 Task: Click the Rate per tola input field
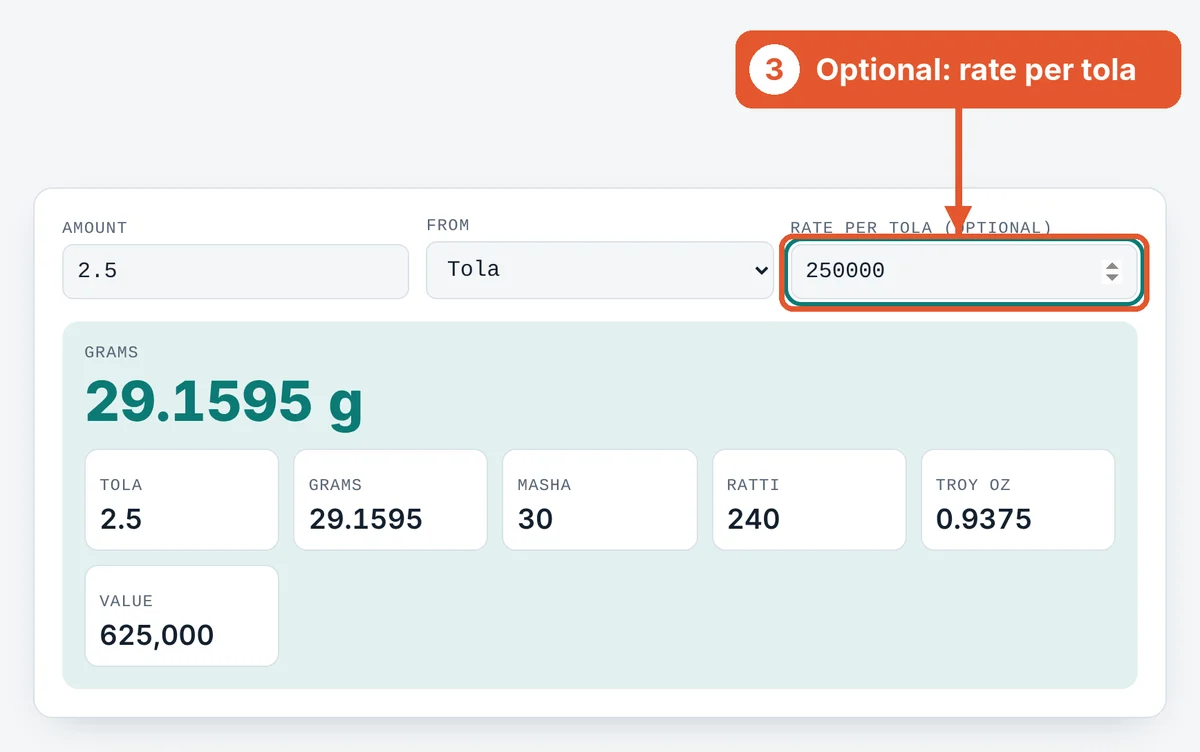(x=963, y=271)
